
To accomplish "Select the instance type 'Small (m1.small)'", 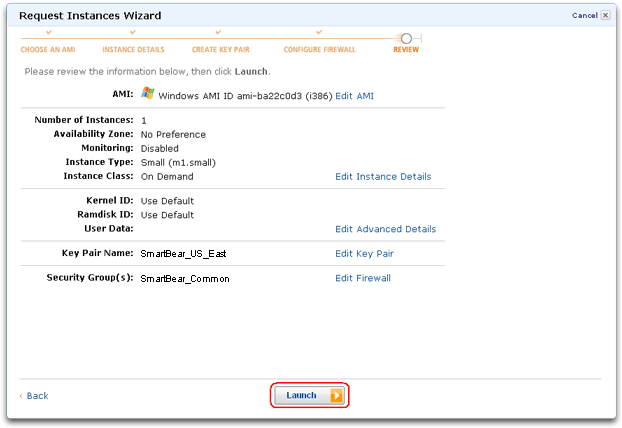I will coord(178,163).
